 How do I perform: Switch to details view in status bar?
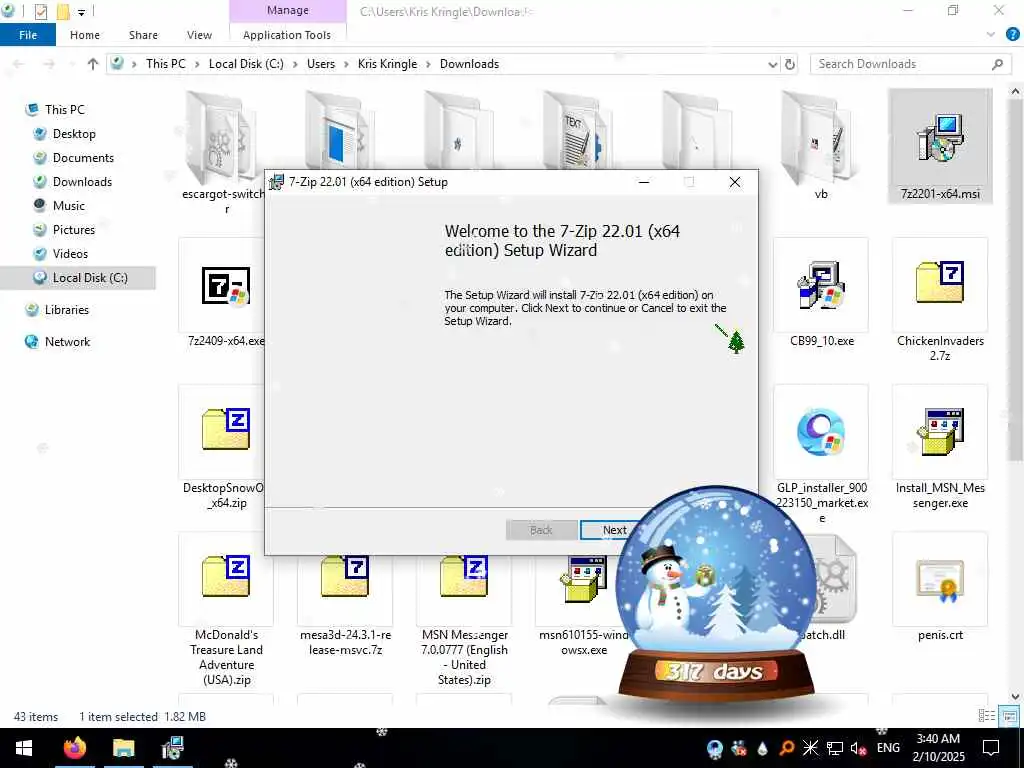coord(987,716)
